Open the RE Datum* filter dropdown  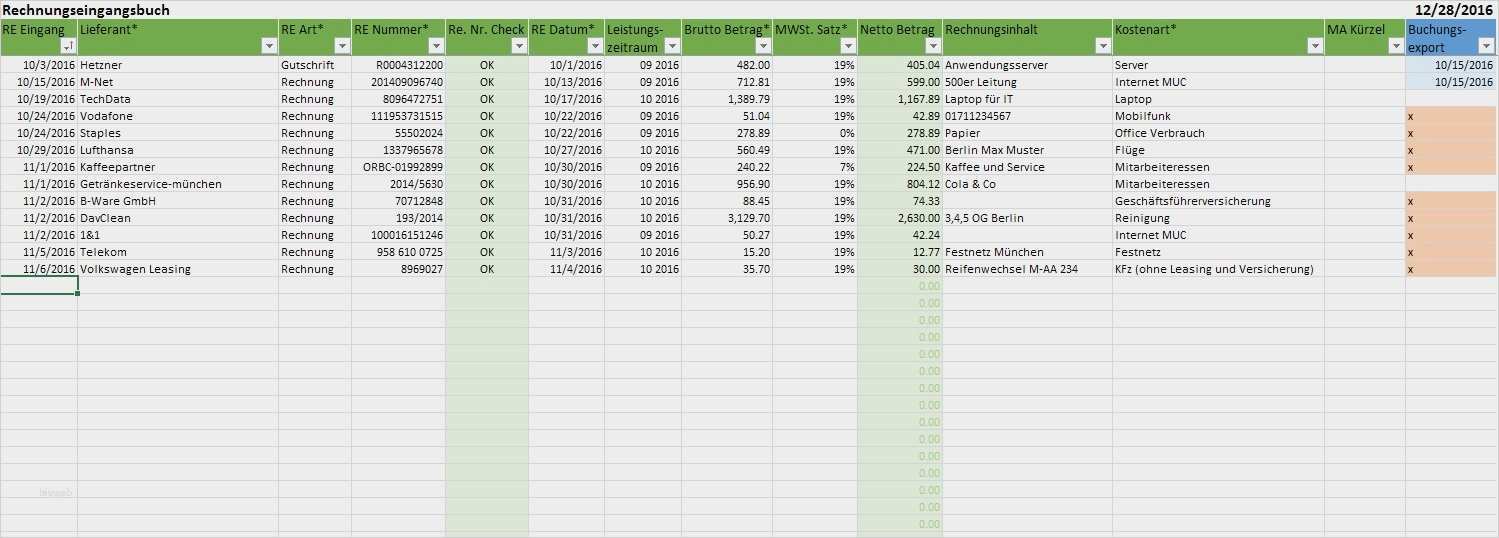[x=595, y=46]
